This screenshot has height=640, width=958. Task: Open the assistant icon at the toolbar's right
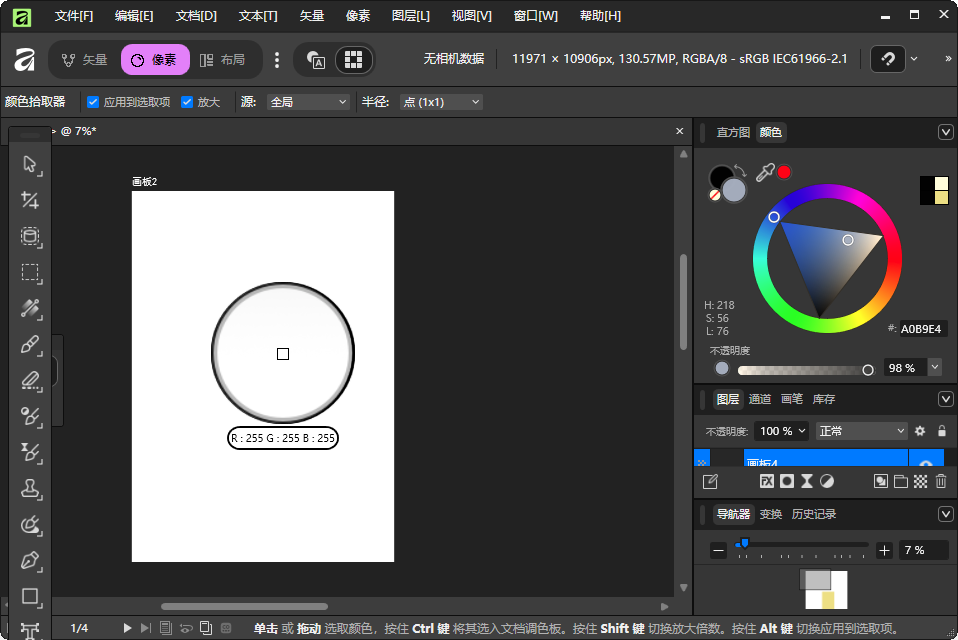pyautogui.click(x=888, y=59)
